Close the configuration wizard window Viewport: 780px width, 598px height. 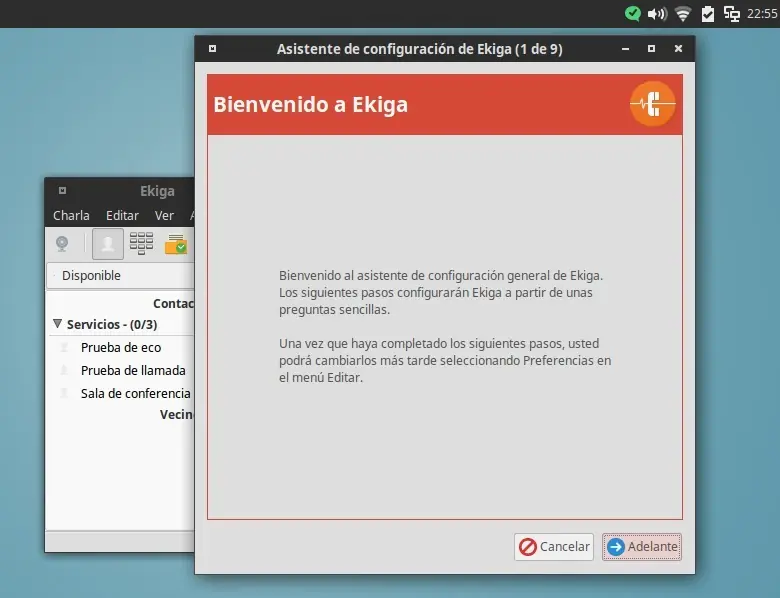678,49
